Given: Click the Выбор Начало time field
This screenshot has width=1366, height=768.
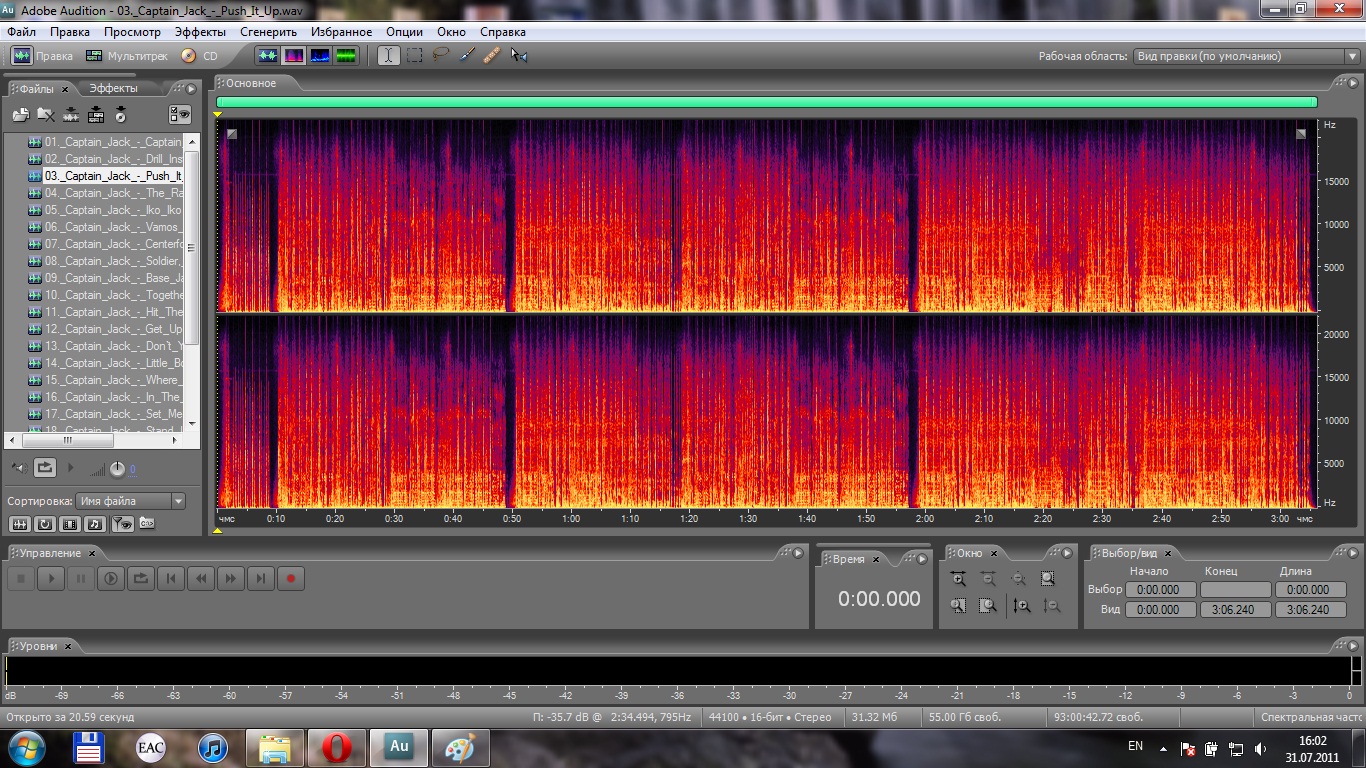Looking at the screenshot, I should pos(1161,590).
